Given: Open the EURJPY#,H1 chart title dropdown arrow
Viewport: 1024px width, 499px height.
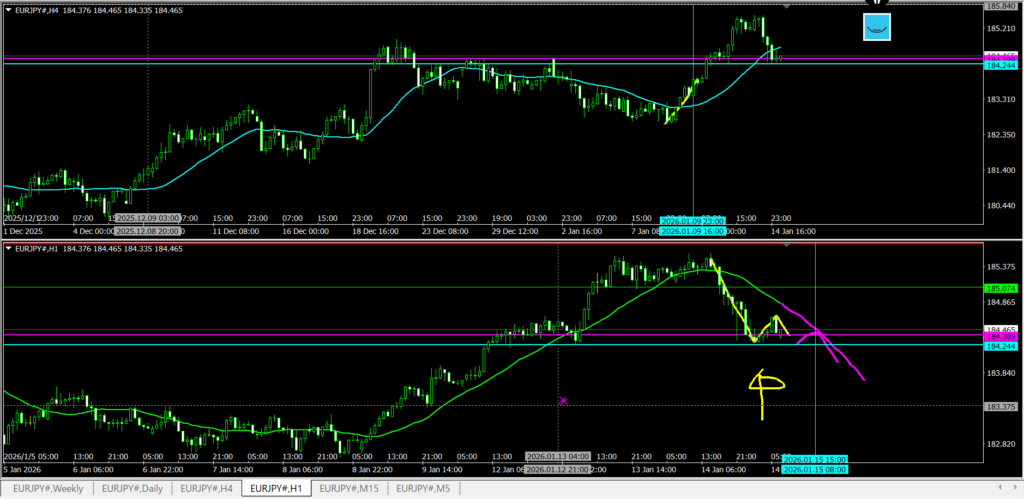Looking at the screenshot, I should click(x=8, y=246).
